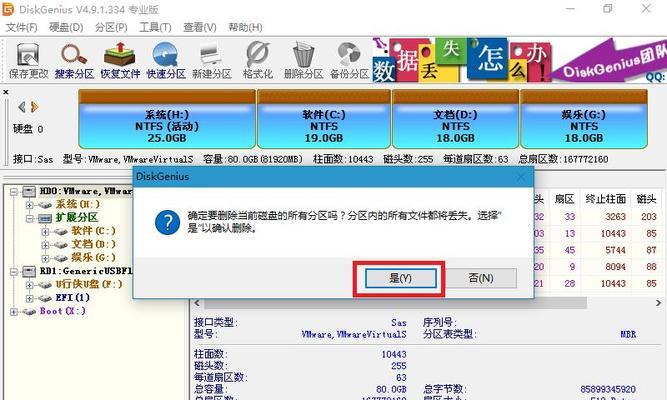Click the horizontal scrollbar right arrow

[658, 303]
